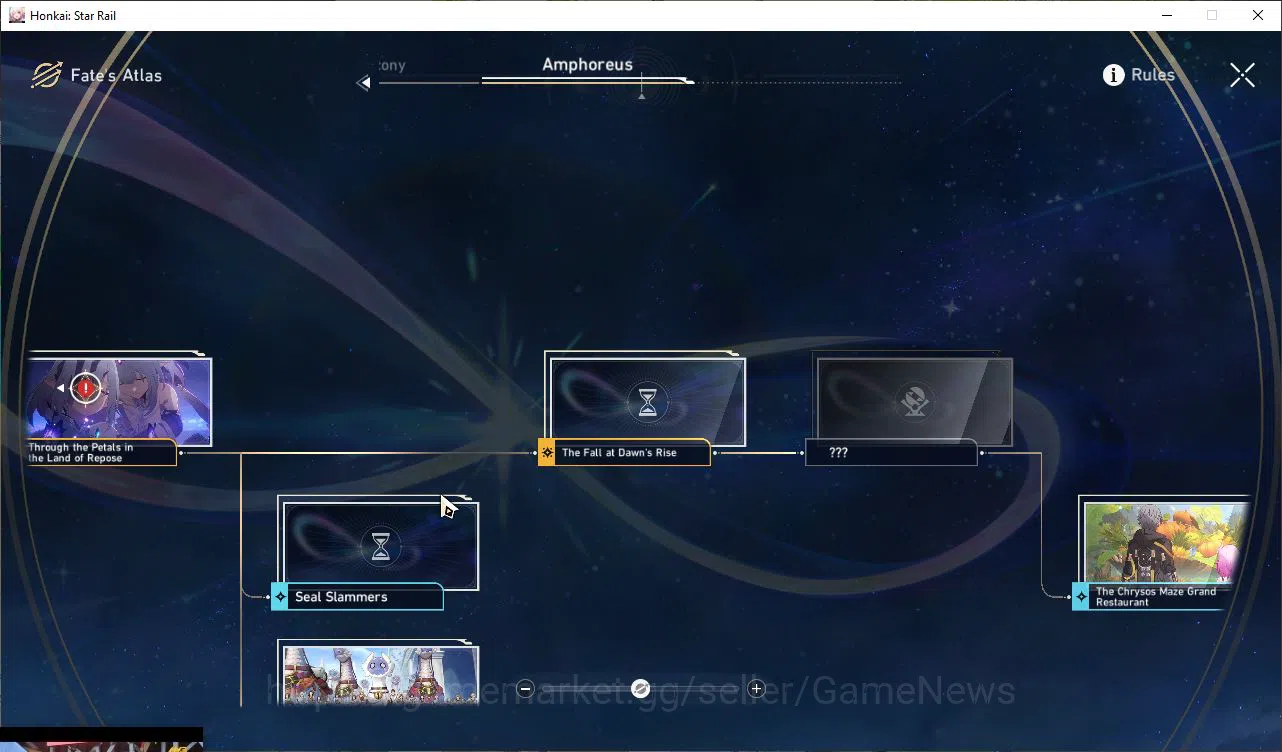Click the red exclamation alert icon
Viewport: 1282px width, 752px height.
click(86, 387)
